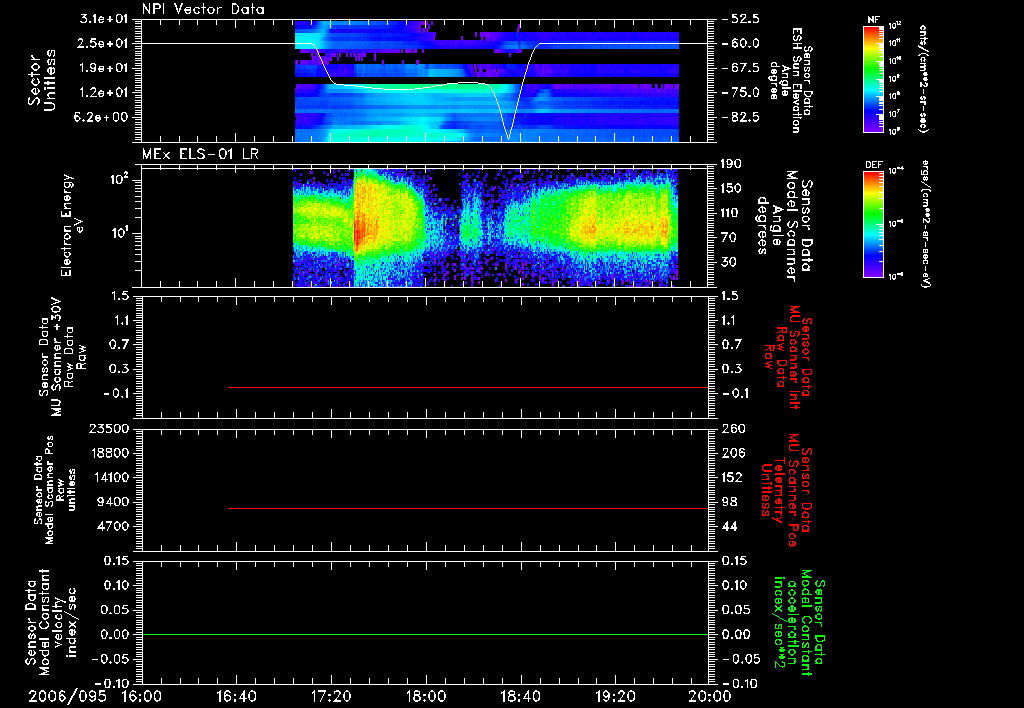Screen dimensions: 1024x708
Task: Select the 17:20 time axis label
Action: (331, 696)
